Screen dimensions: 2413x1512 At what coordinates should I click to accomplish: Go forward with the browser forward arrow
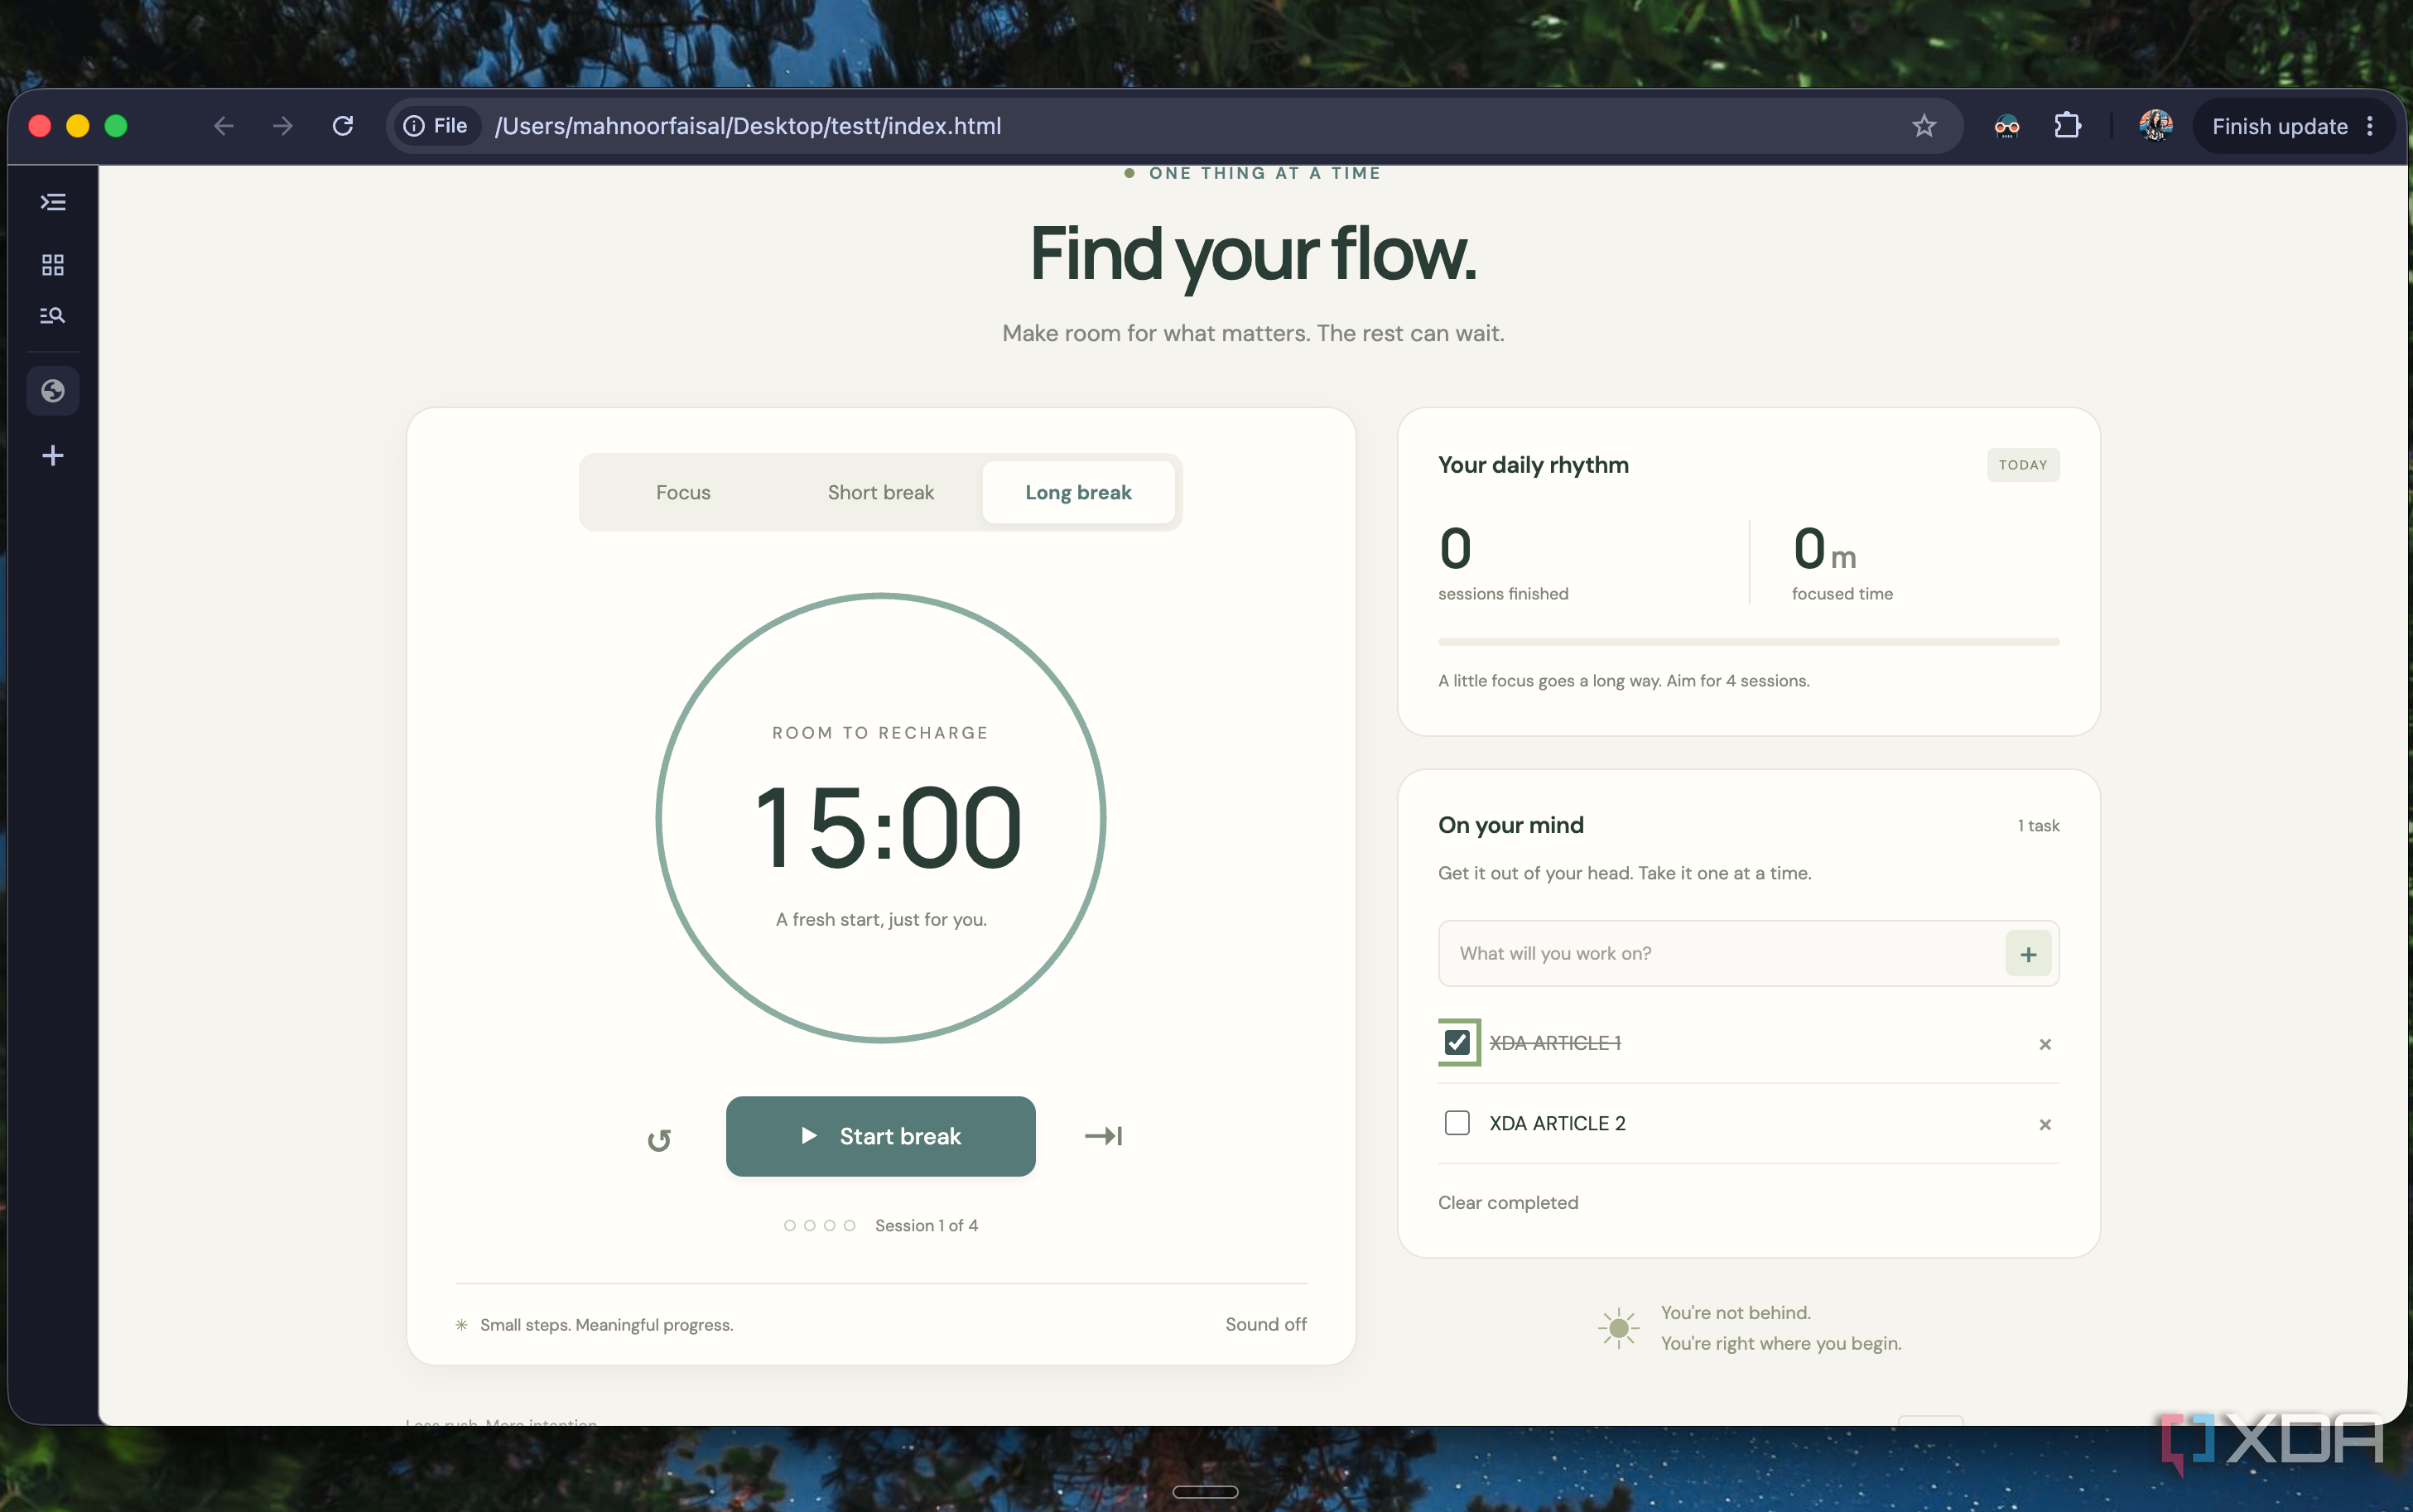coord(283,126)
